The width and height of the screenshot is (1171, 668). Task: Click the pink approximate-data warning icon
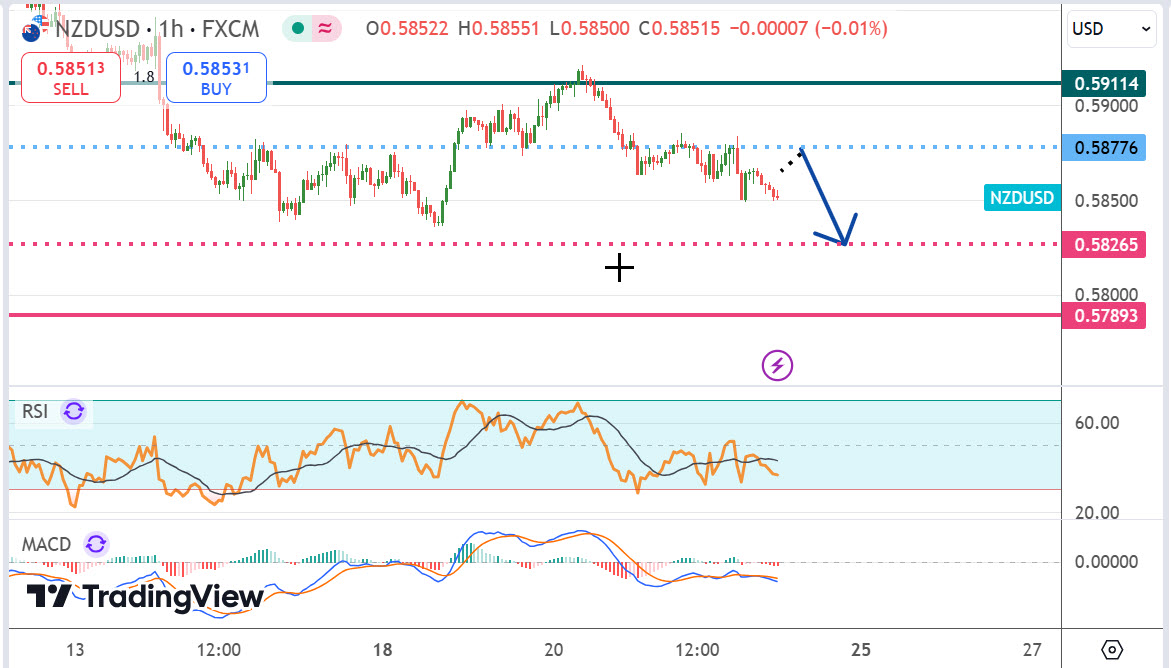click(x=325, y=29)
